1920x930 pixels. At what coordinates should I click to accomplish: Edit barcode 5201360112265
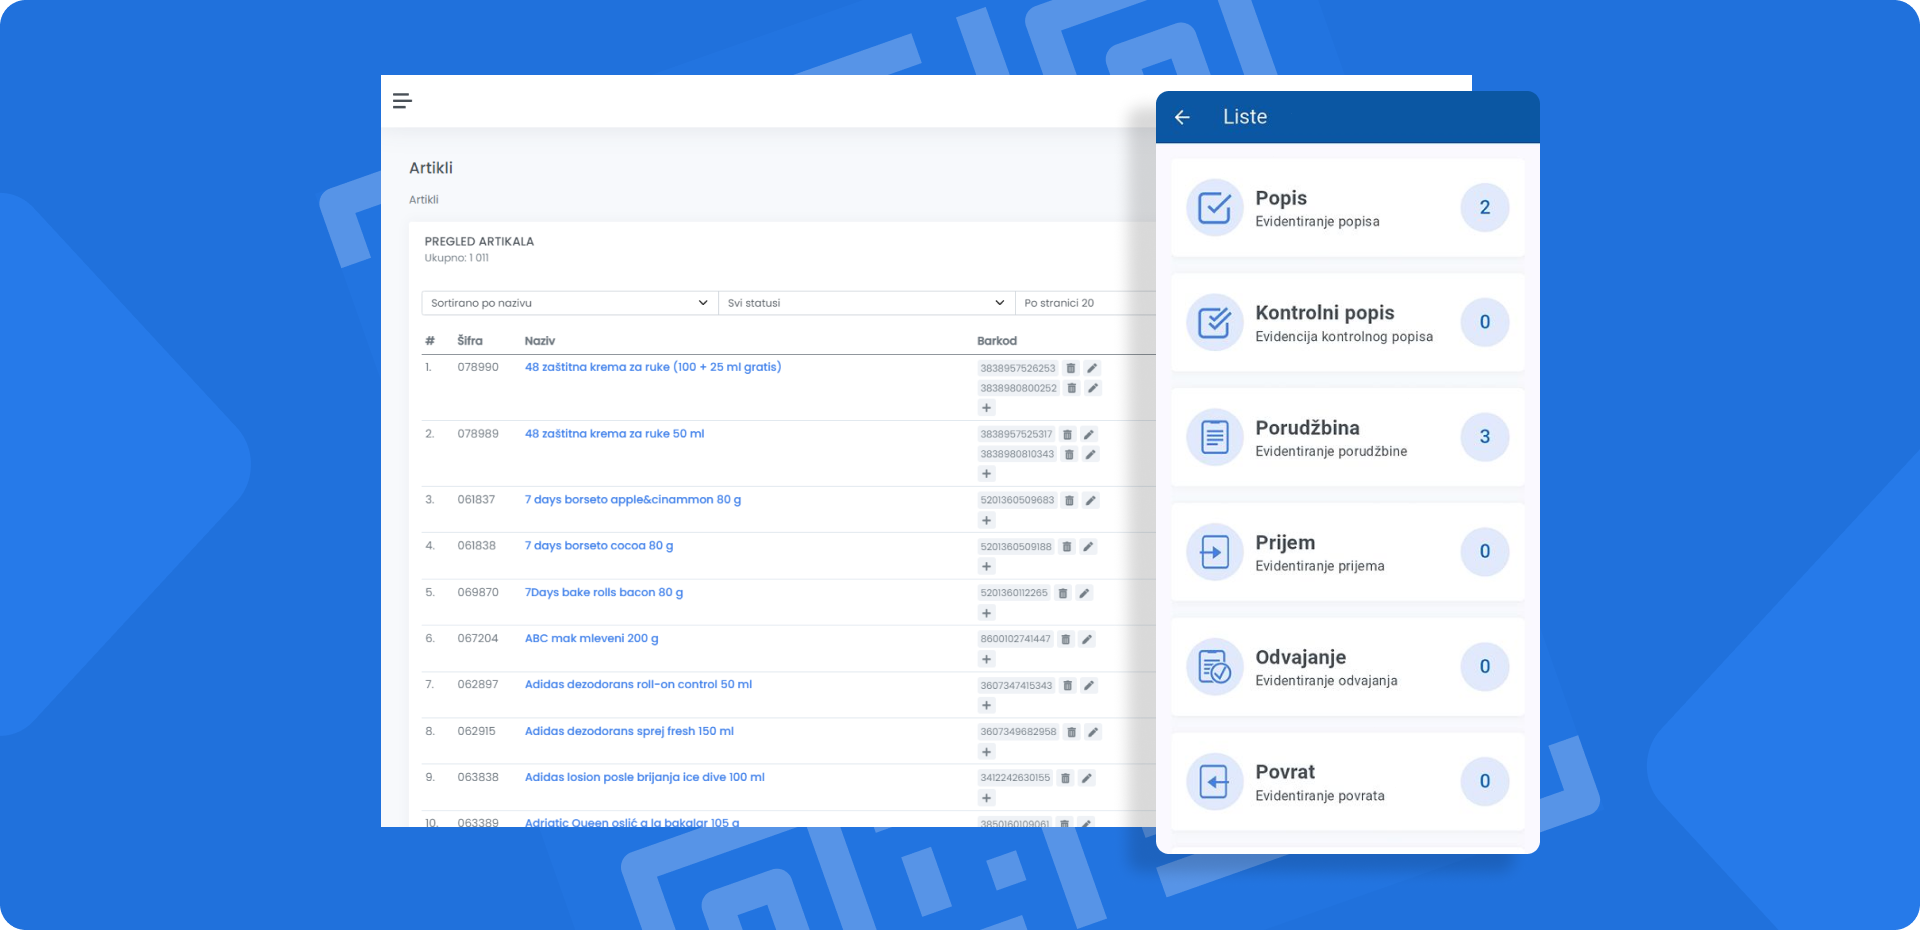(x=1084, y=593)
